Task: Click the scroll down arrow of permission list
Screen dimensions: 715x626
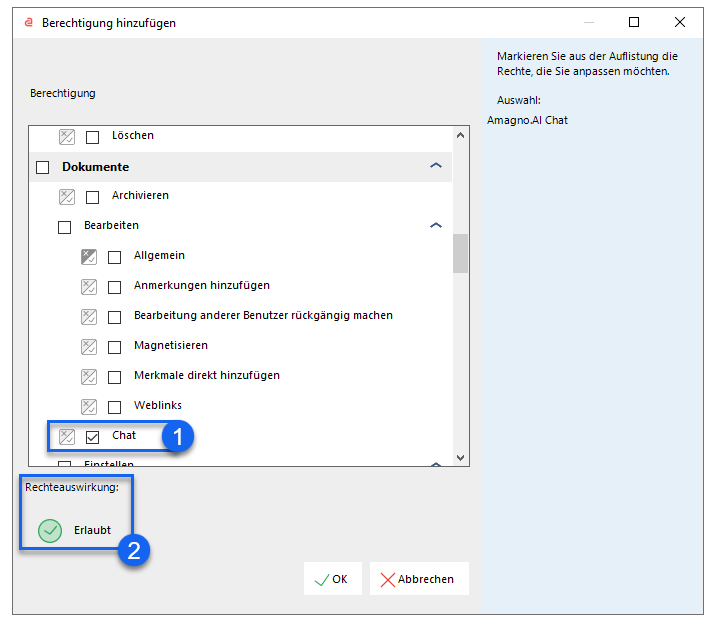Action: coord(461,457)
